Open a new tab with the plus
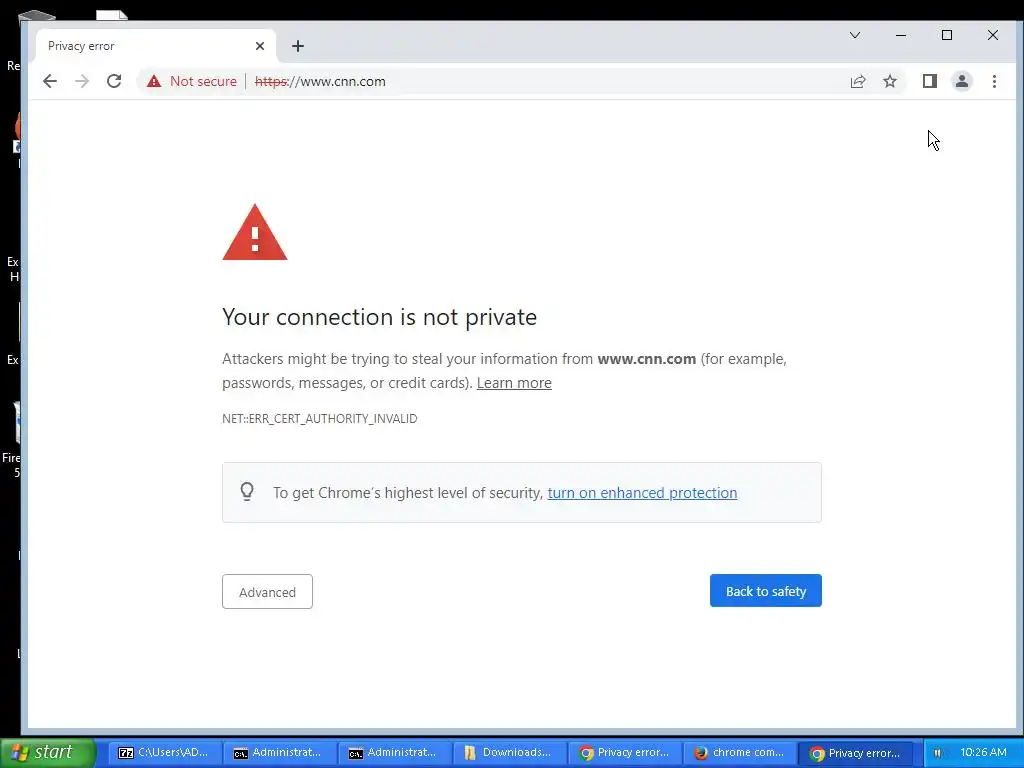The height and width of the screenshot is (768, 1024). click(298, 46)
